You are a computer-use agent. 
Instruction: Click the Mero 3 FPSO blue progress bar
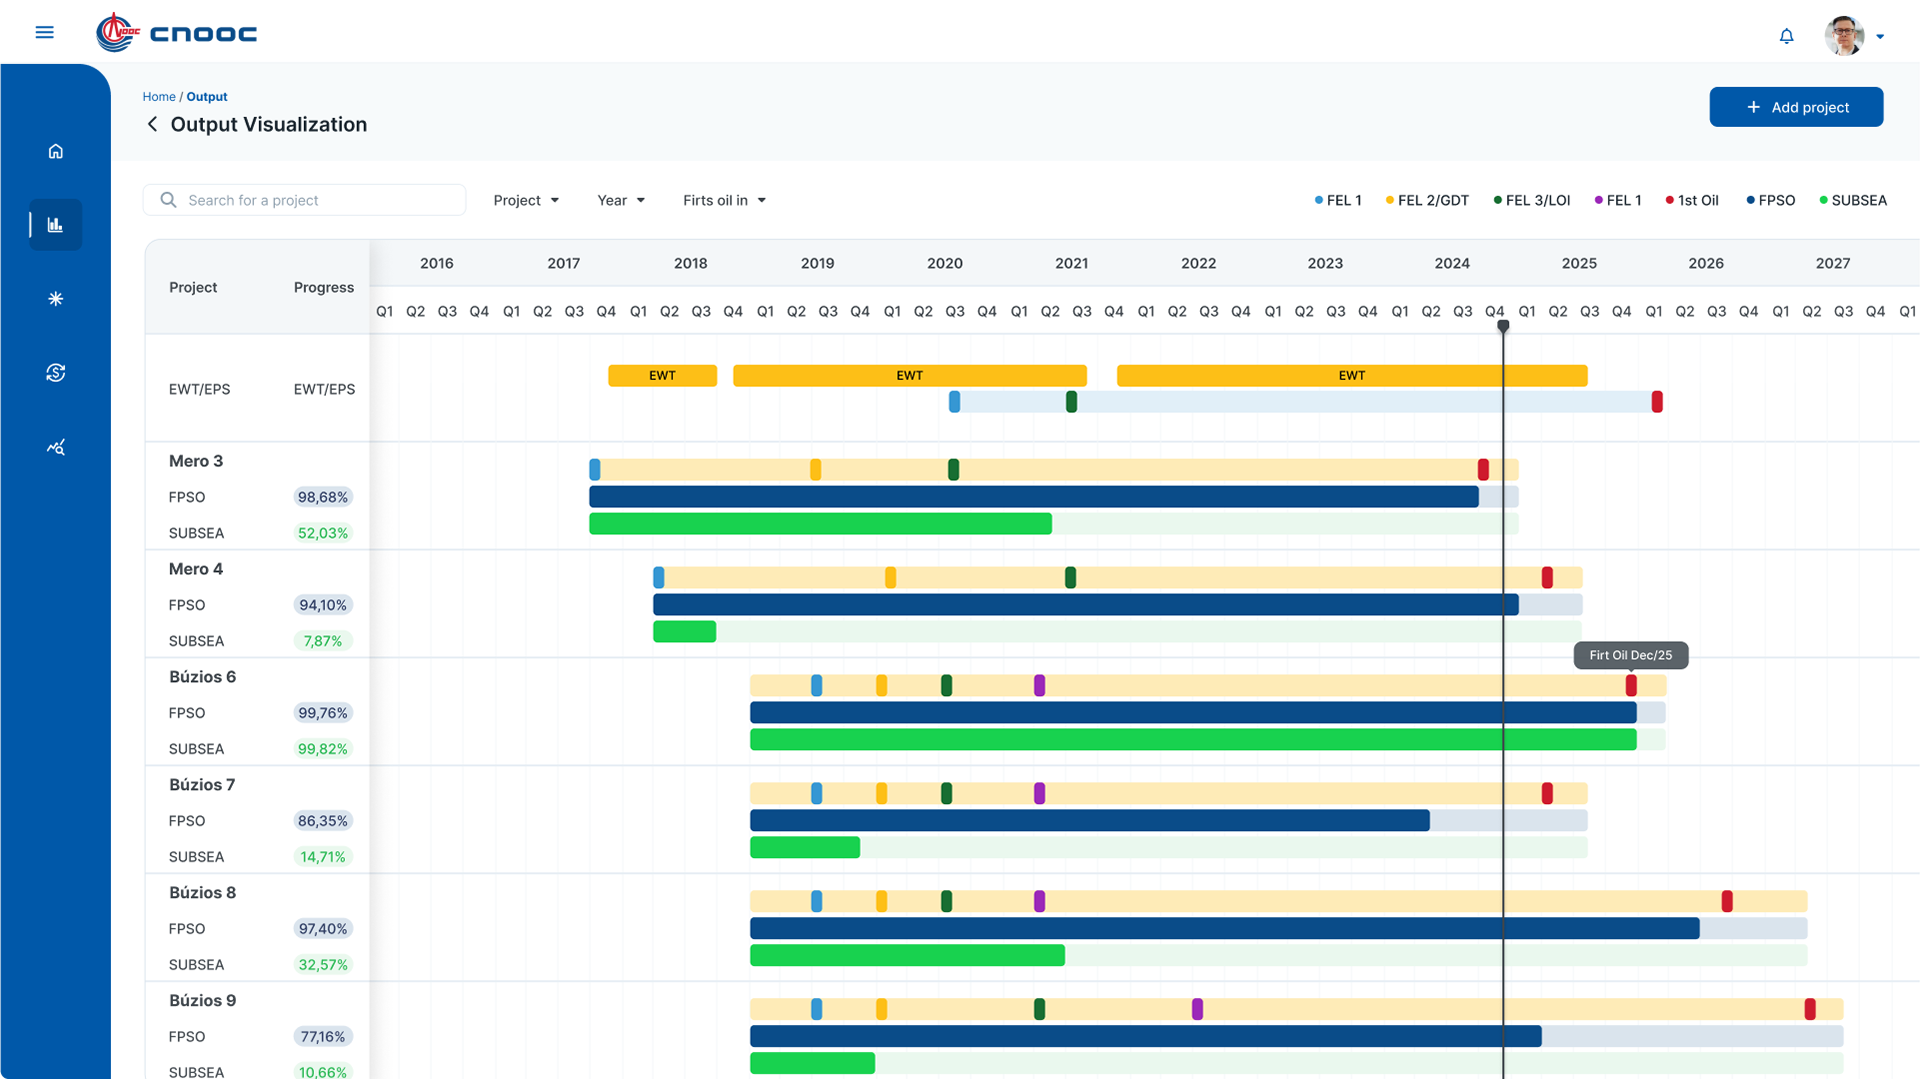point(1034,497)
